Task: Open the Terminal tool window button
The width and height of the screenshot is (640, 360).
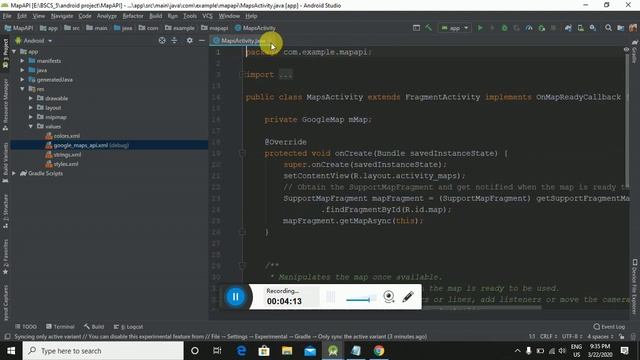Action: pos(60,327)
